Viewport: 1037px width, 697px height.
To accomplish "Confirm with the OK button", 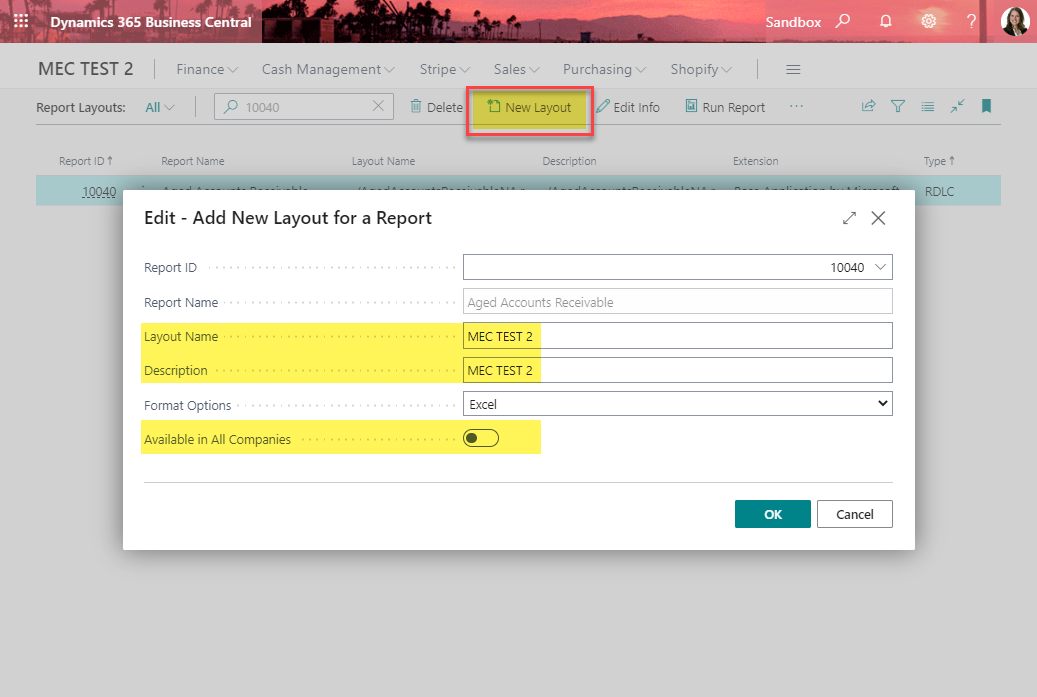I will click(x=772, y=514).
